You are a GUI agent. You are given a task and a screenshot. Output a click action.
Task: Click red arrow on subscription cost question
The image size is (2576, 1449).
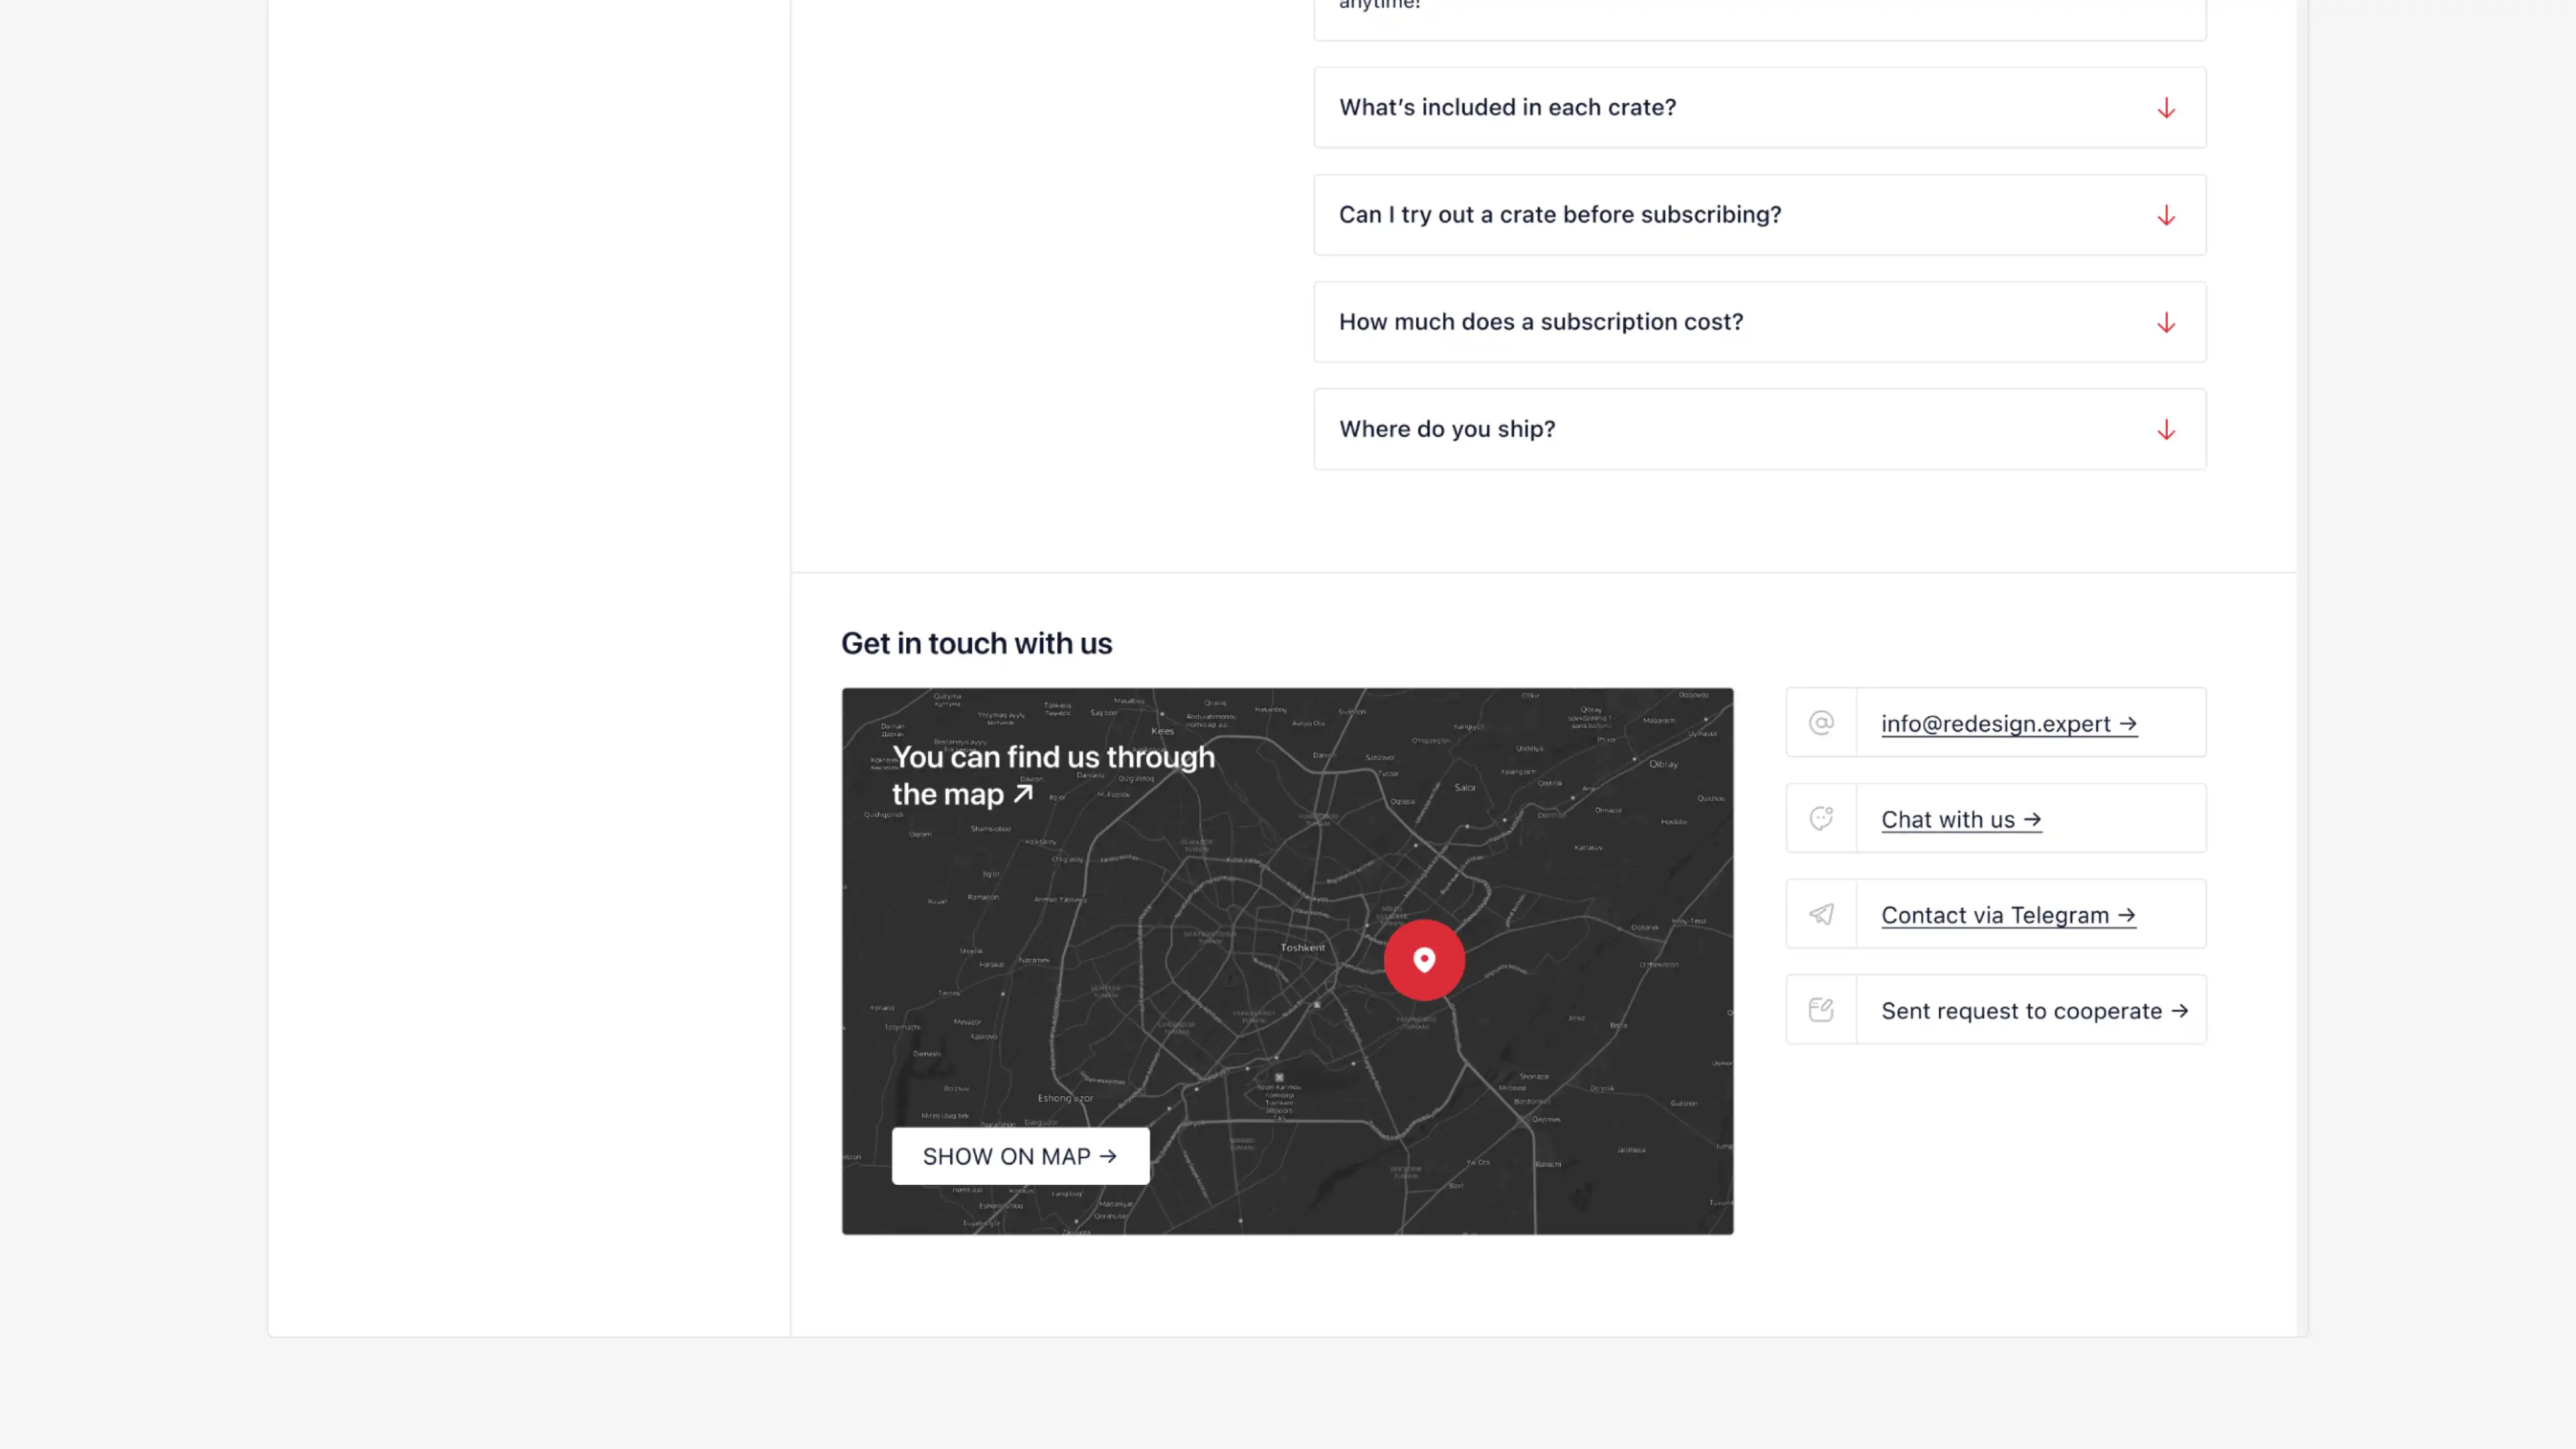click(2166, 322)
